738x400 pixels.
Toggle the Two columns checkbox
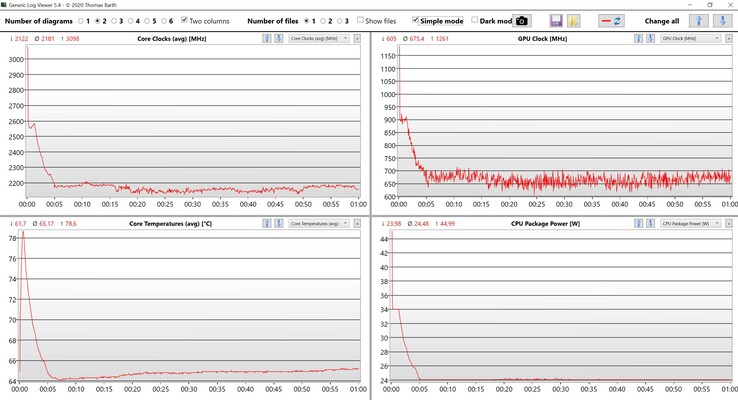pos(185,20)
